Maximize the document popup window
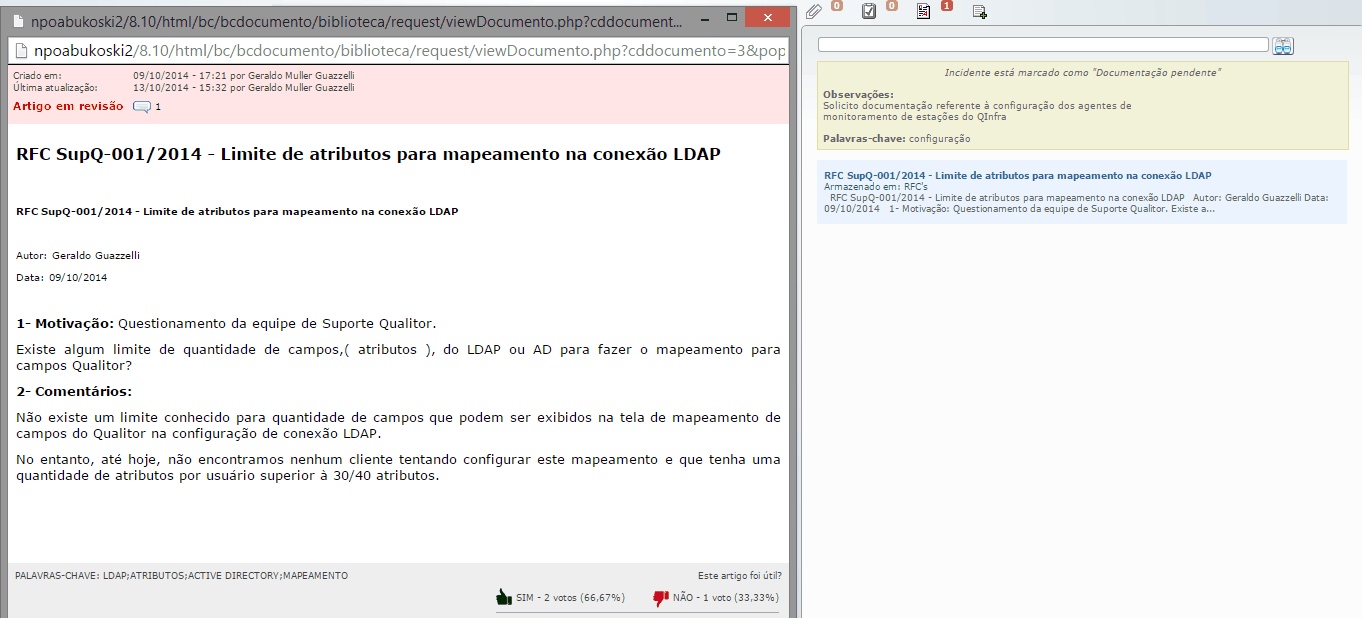Viewport: 1363px width, 620px height. click(x=731, y=18)
